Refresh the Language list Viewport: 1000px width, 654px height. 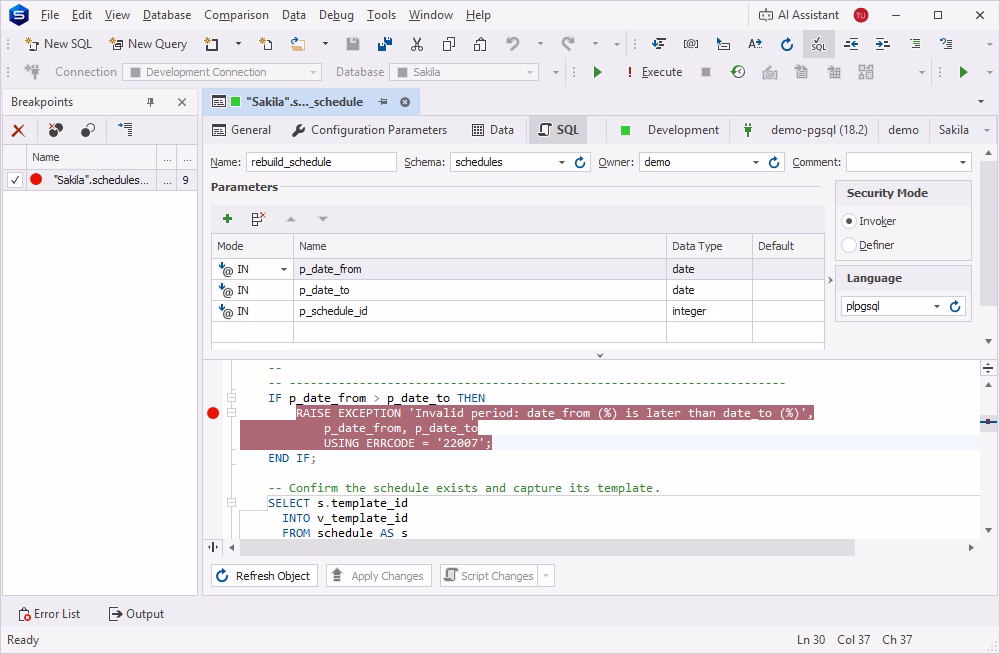[x=955, y=306]
